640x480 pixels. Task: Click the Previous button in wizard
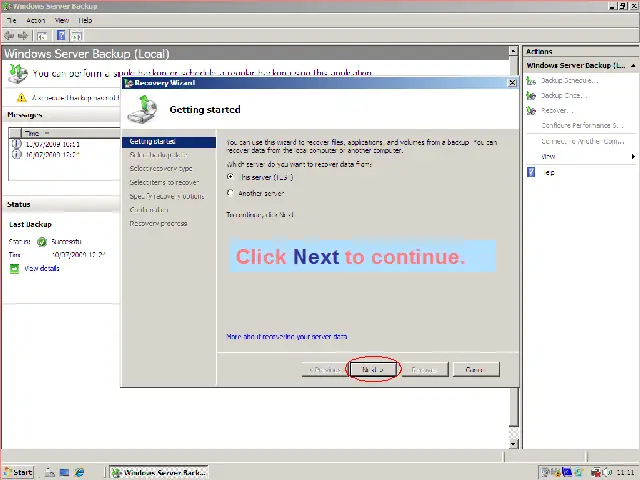(x=325, y=369)
